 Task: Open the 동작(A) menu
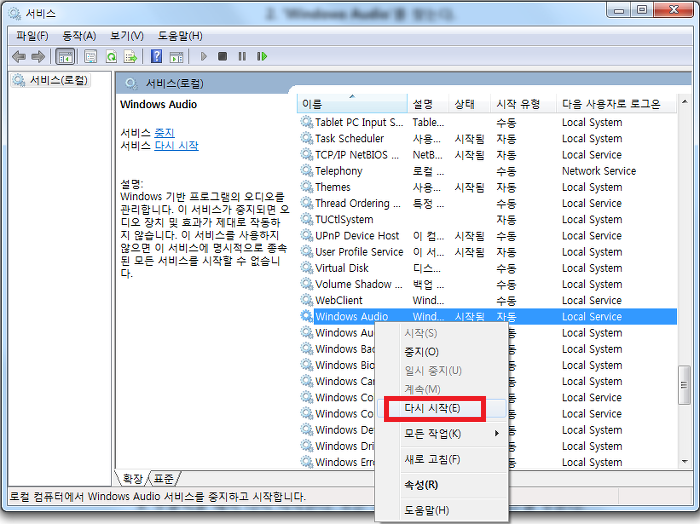(x=79, y=36)
